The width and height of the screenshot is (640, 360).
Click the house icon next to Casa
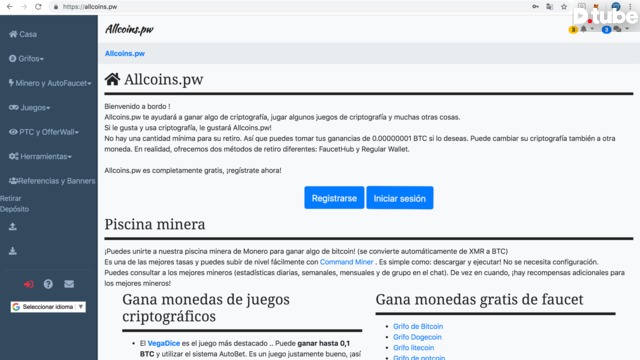click(x=13, y=34)
